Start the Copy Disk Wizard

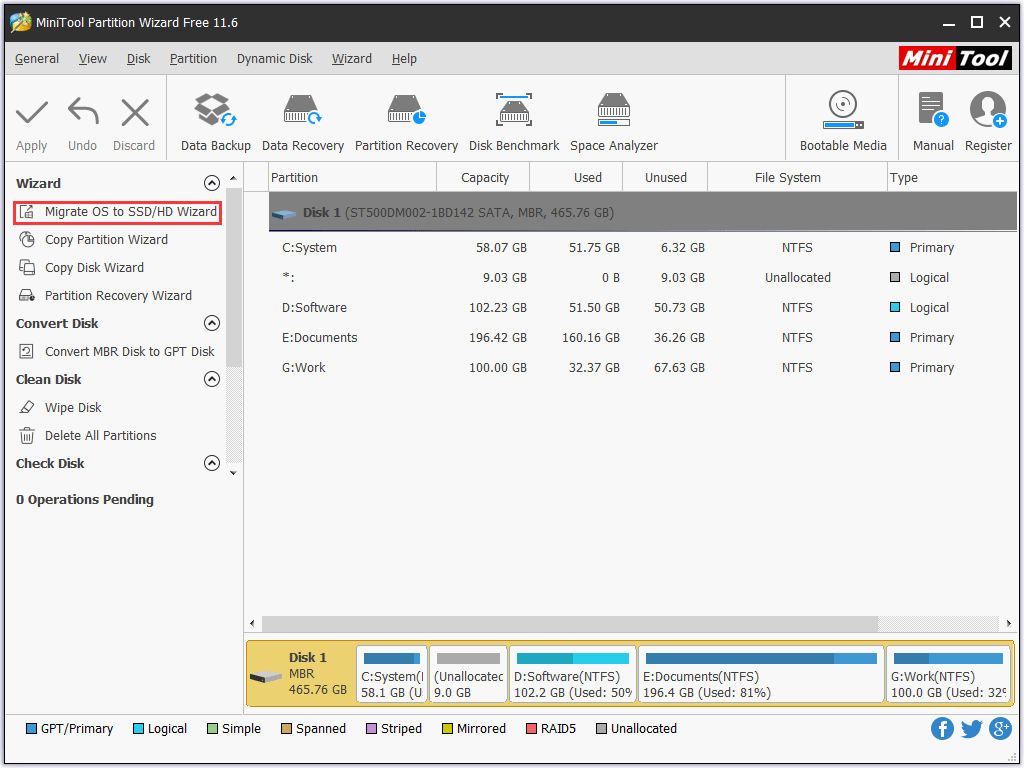[95, 268]
